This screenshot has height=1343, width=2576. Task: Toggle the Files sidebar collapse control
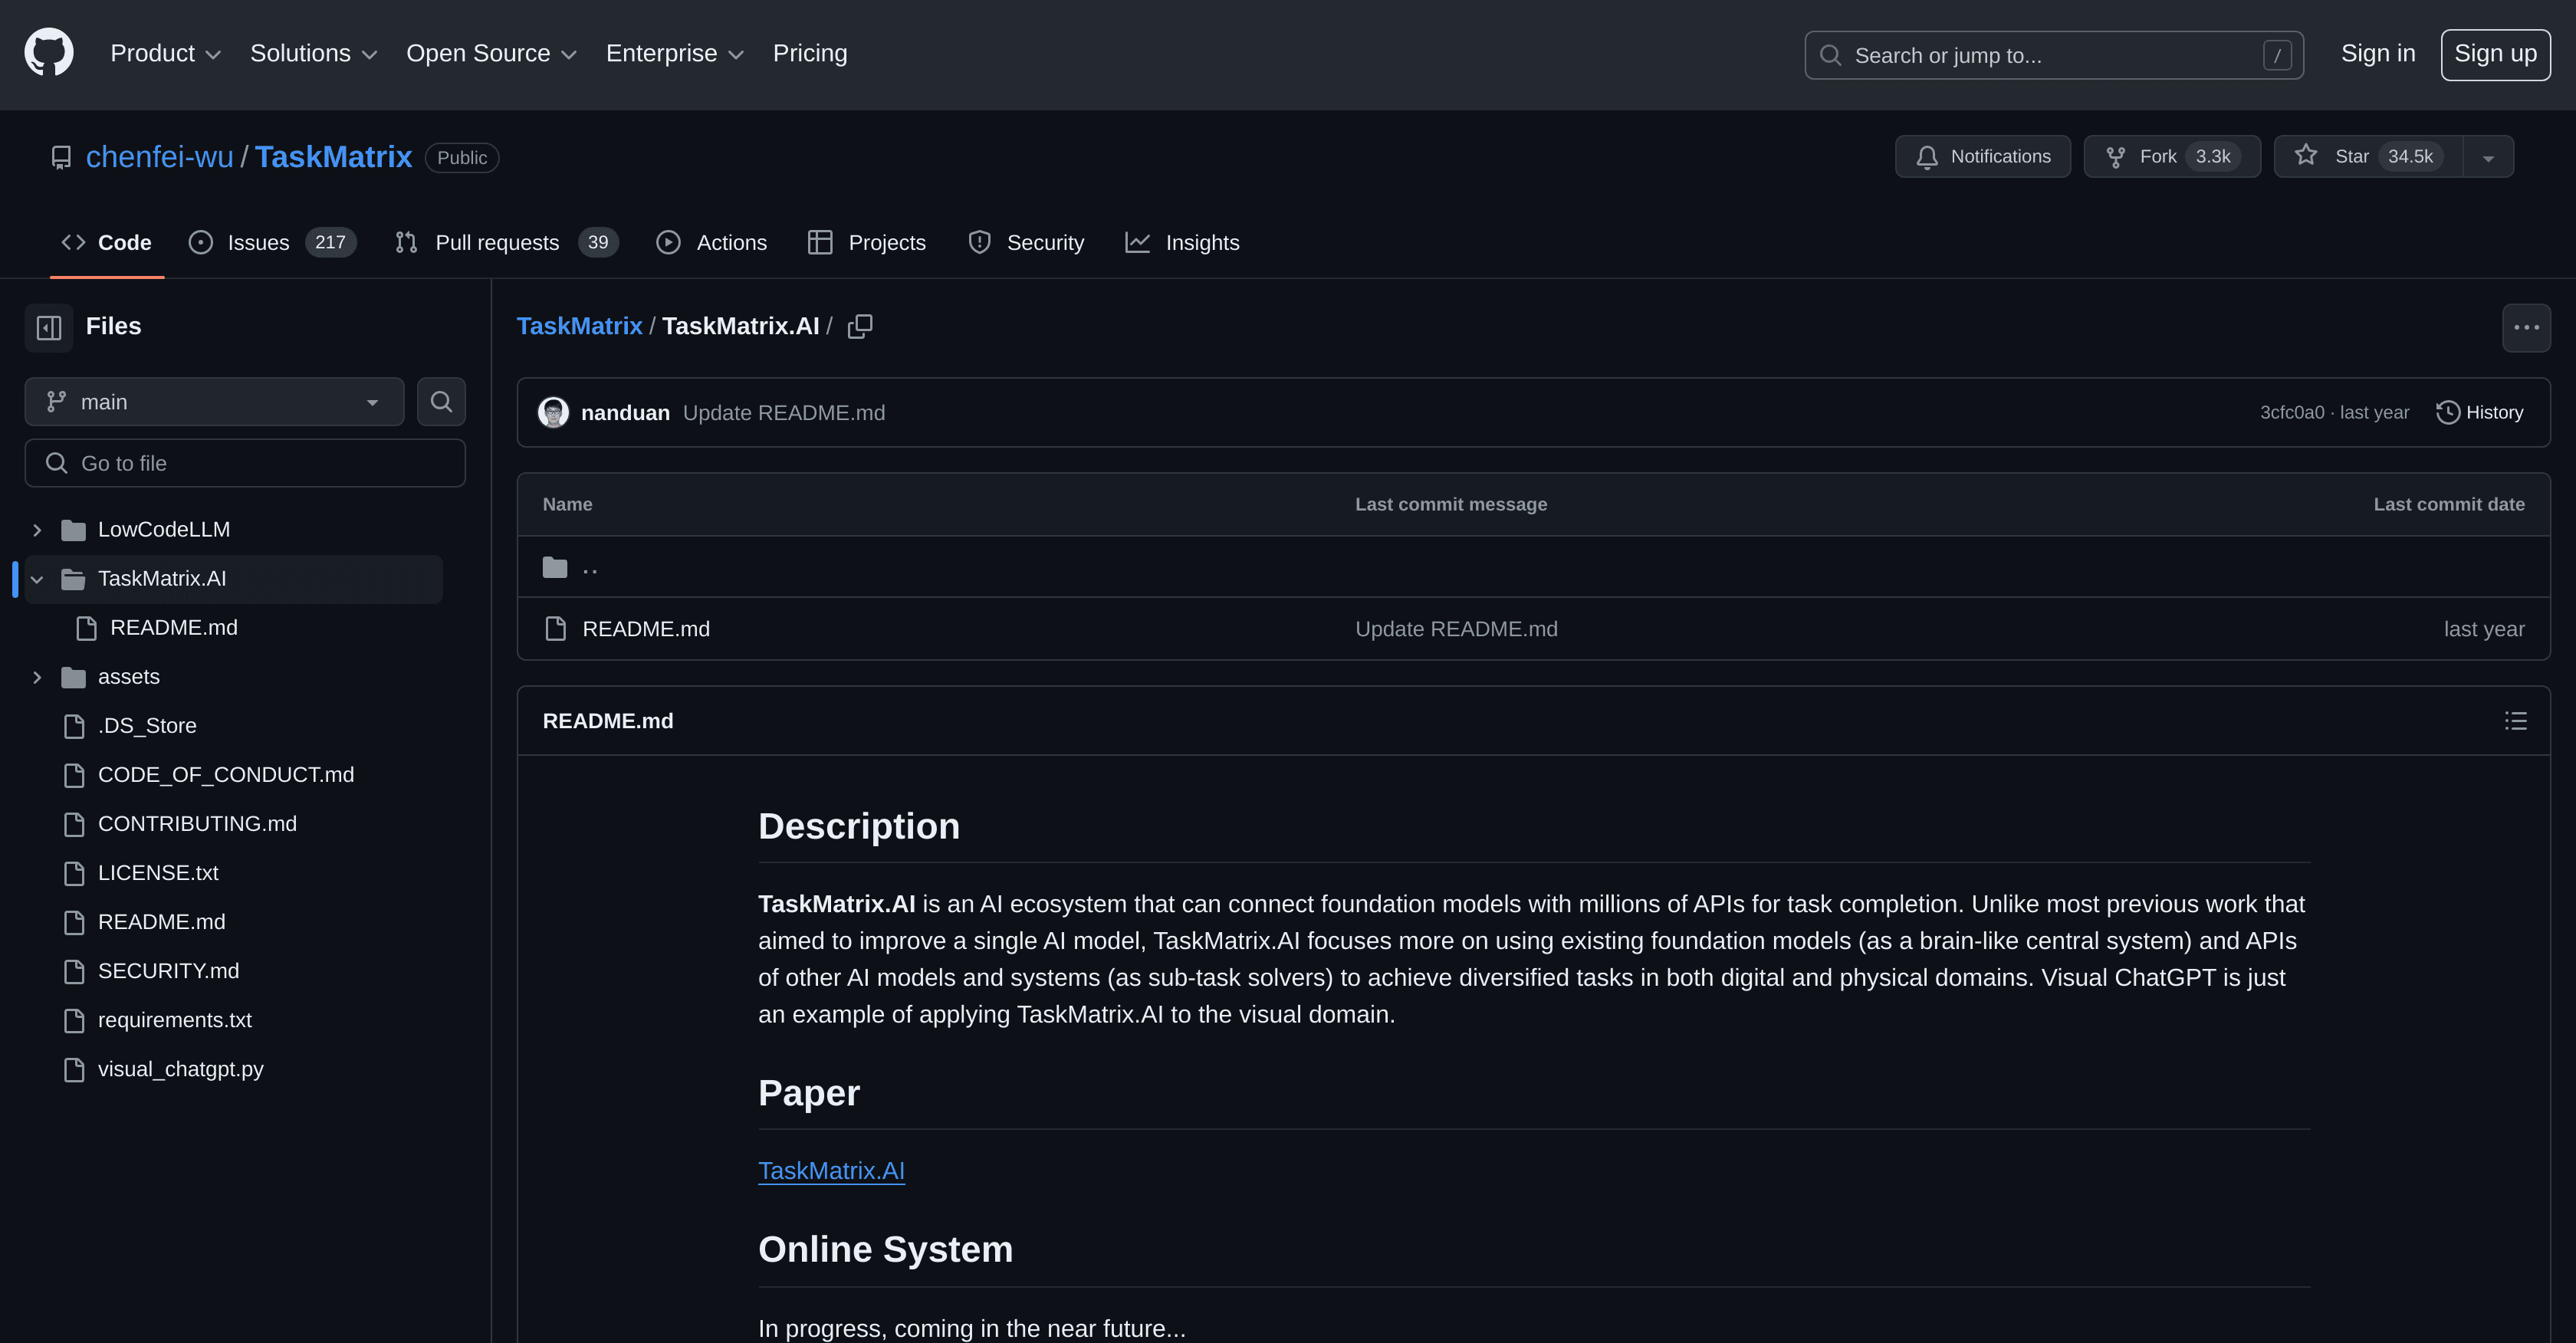coord(48,327)
